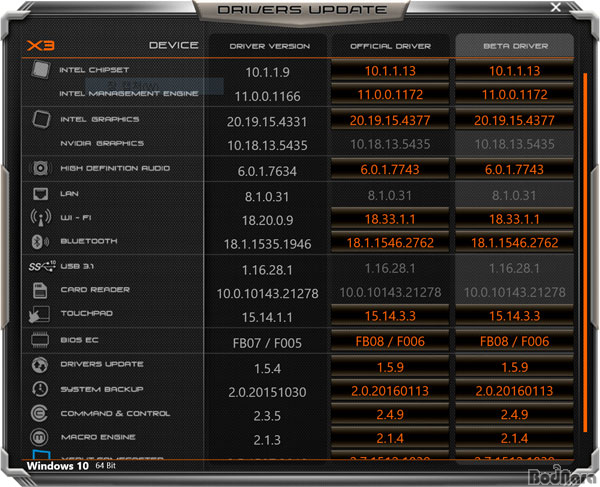Switch to the Beta Driver column tab
The width and height of the screenshot is (600, 487).
coord(515,46)
